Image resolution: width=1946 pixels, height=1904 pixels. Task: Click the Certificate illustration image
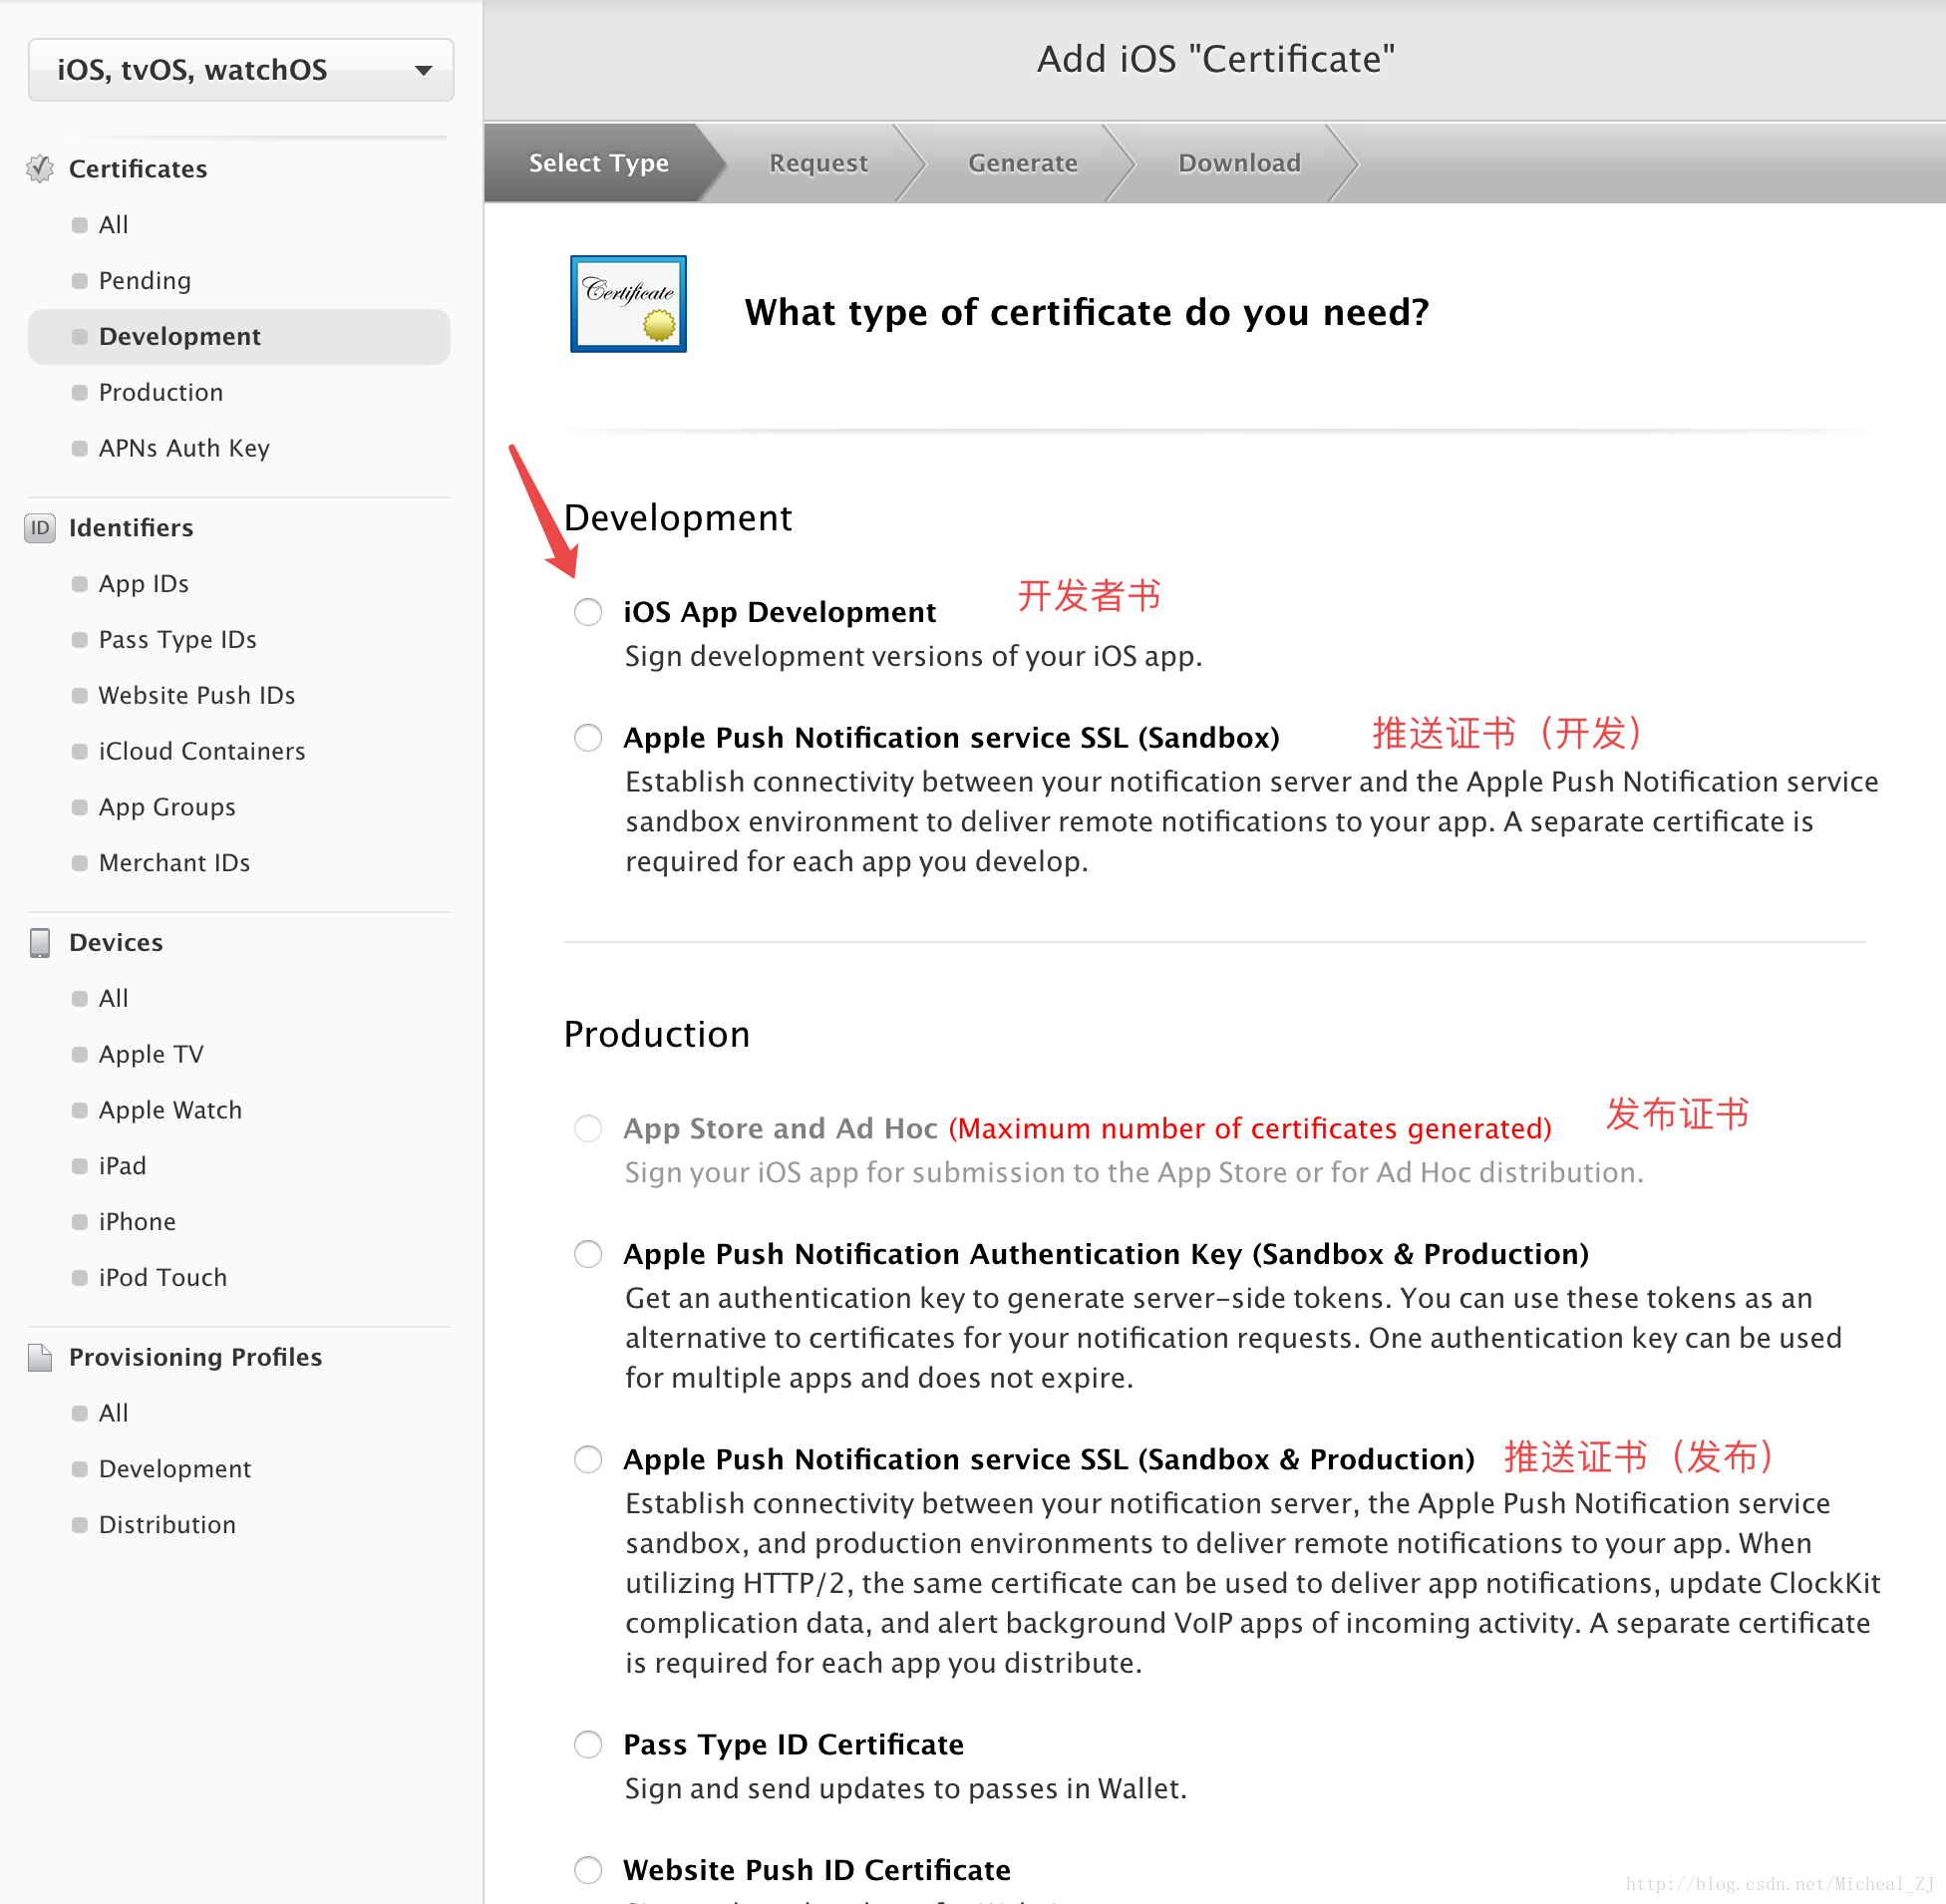tap(628, 304)
